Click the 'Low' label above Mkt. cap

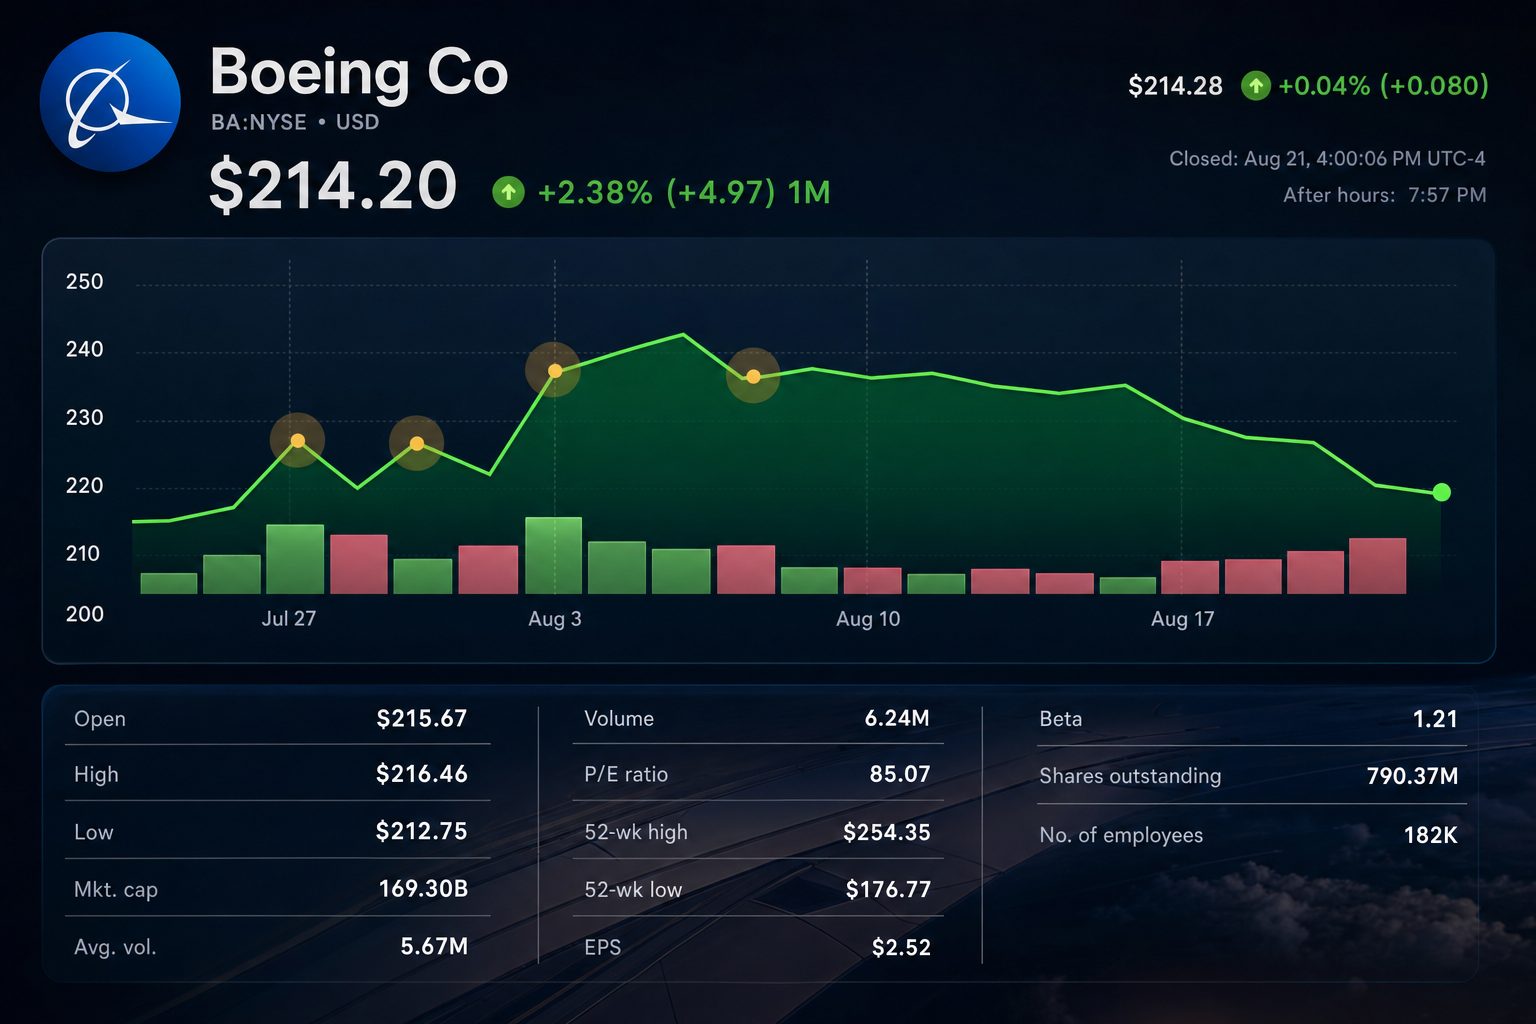(94, 832)
